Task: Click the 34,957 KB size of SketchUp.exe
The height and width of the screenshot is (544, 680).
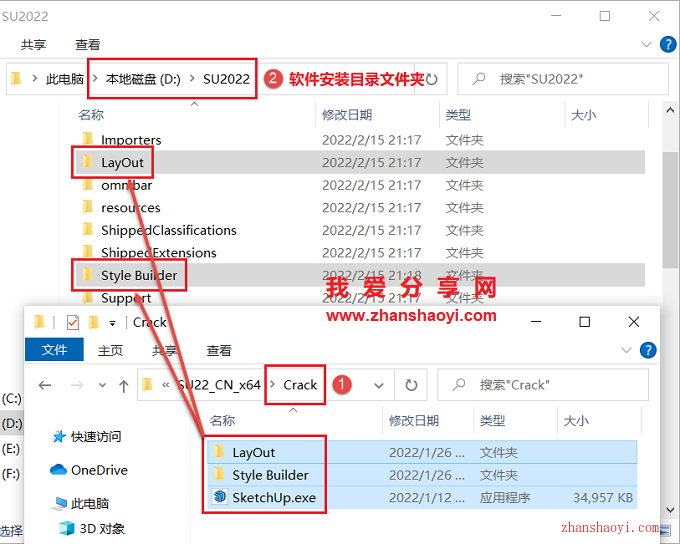Action: [603, 497]
